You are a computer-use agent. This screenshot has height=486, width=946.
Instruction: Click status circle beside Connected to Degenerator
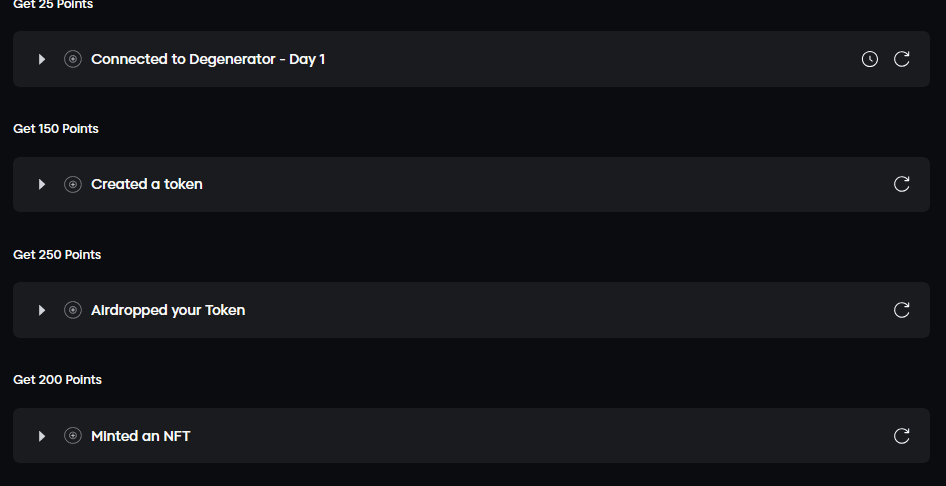pos(73,59)
